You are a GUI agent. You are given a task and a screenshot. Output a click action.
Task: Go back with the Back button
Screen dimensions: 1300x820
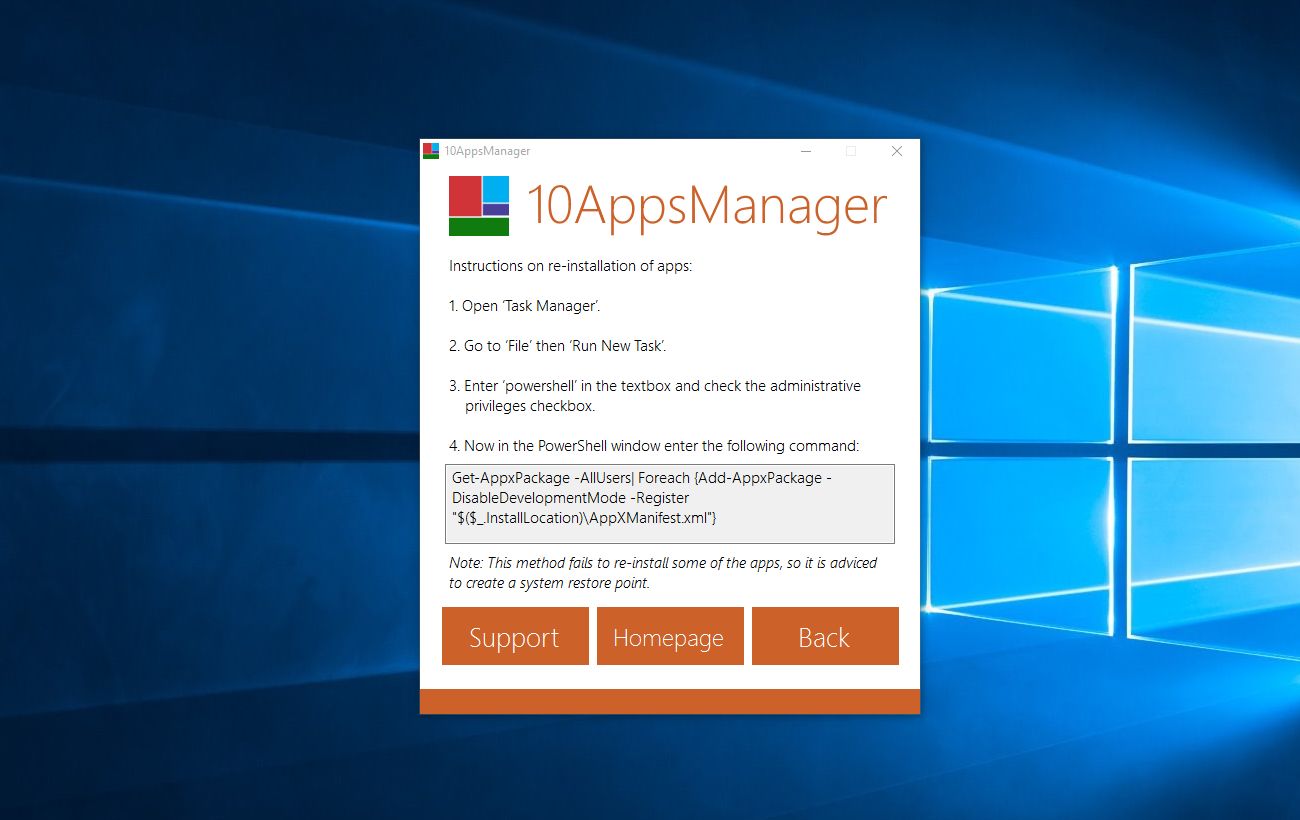tap(825, 636)
